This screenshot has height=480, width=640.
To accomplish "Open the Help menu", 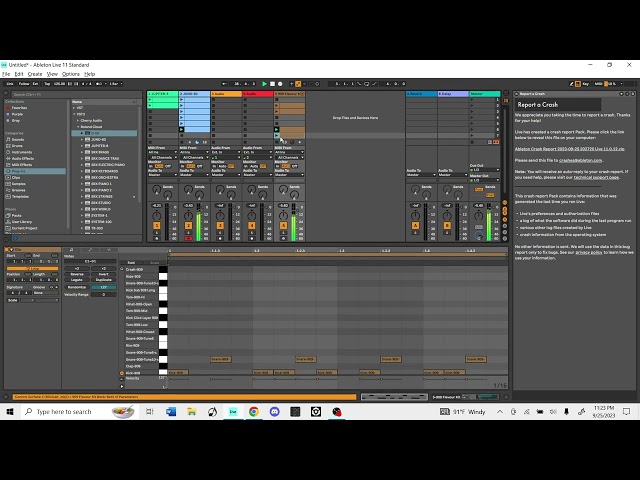I will [89, 74].
